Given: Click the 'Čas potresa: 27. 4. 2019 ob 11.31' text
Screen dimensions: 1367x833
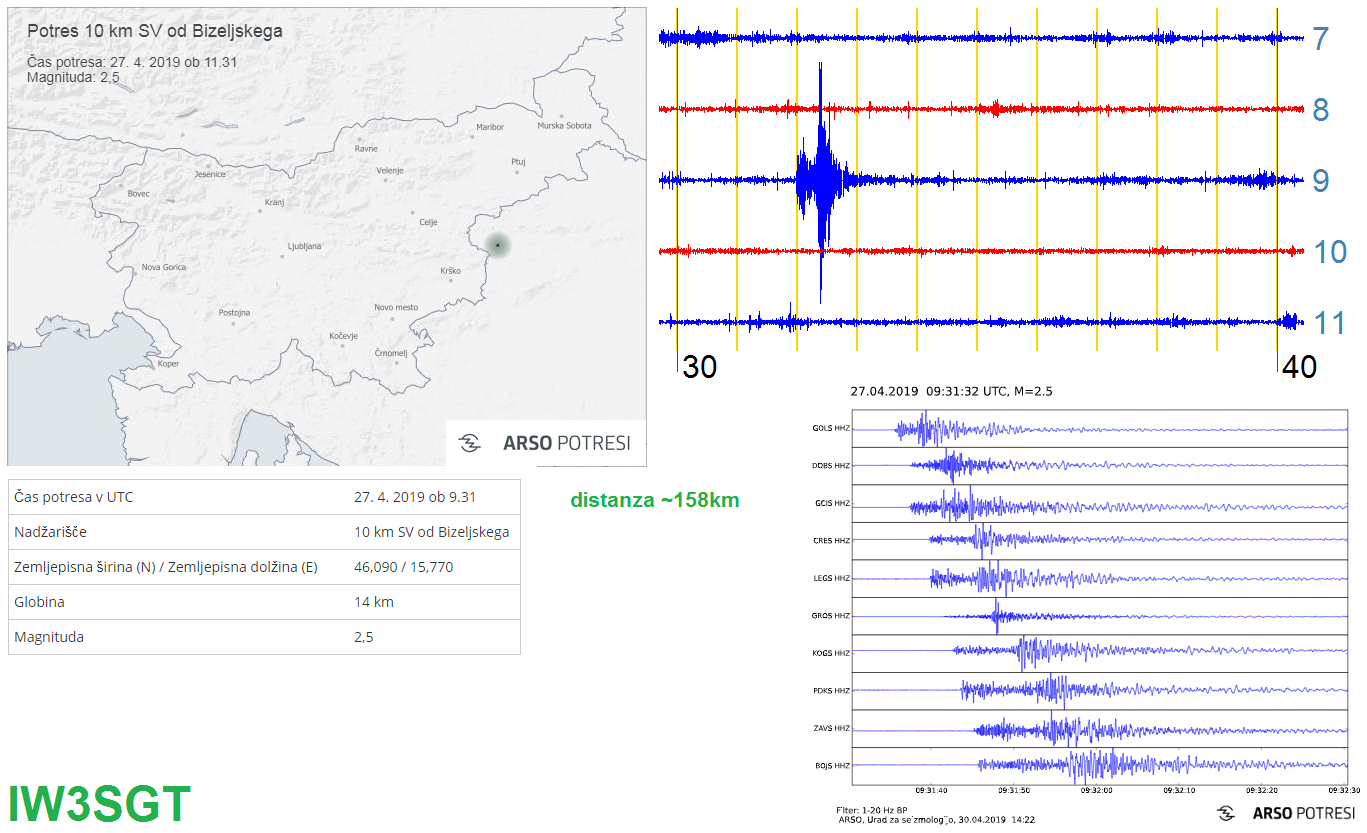Looking at the screenshot, I should click(132, 62).
